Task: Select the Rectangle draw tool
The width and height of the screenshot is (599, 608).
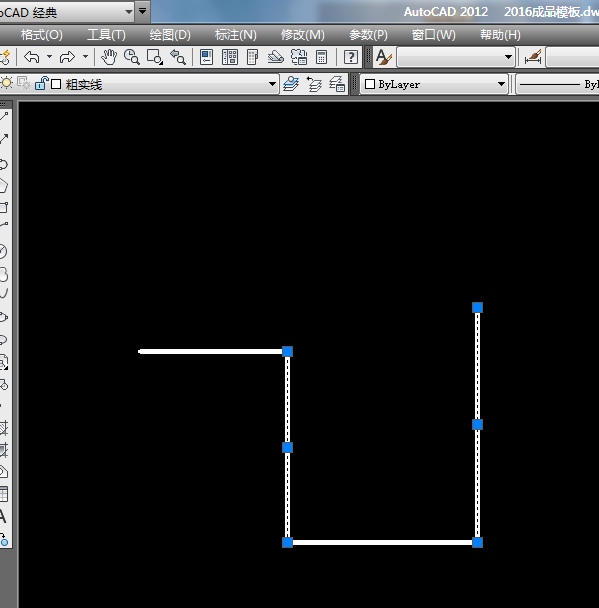Action: [x=4, y=207]
